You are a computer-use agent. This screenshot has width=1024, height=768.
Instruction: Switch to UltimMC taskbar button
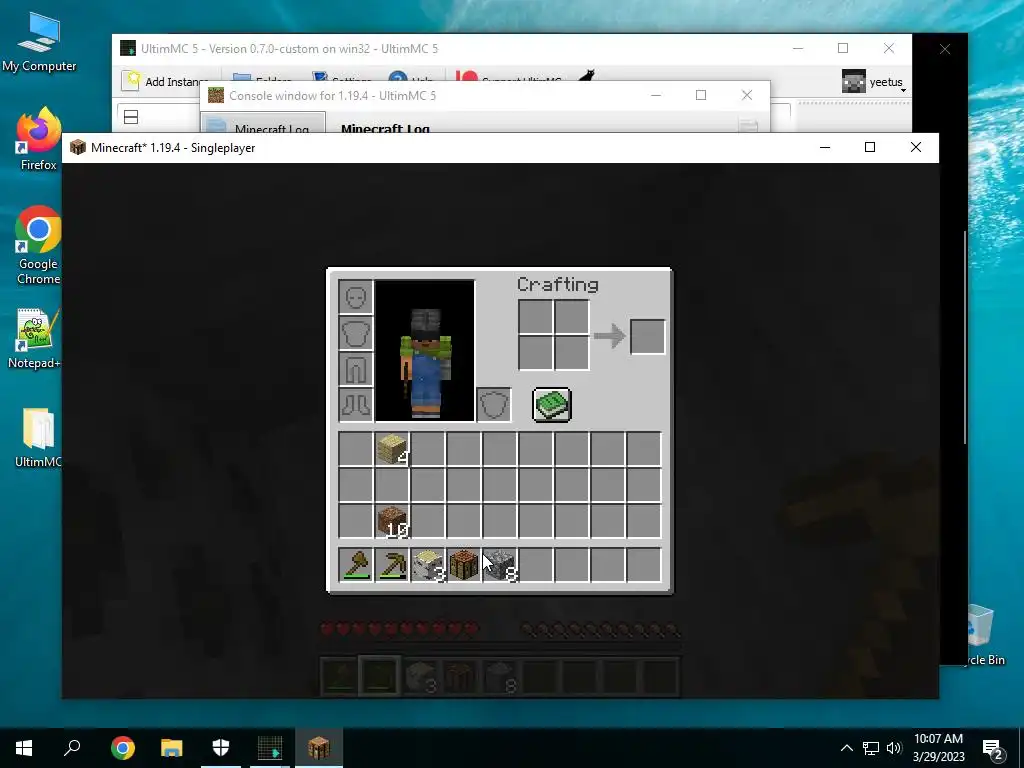(270, 748)
